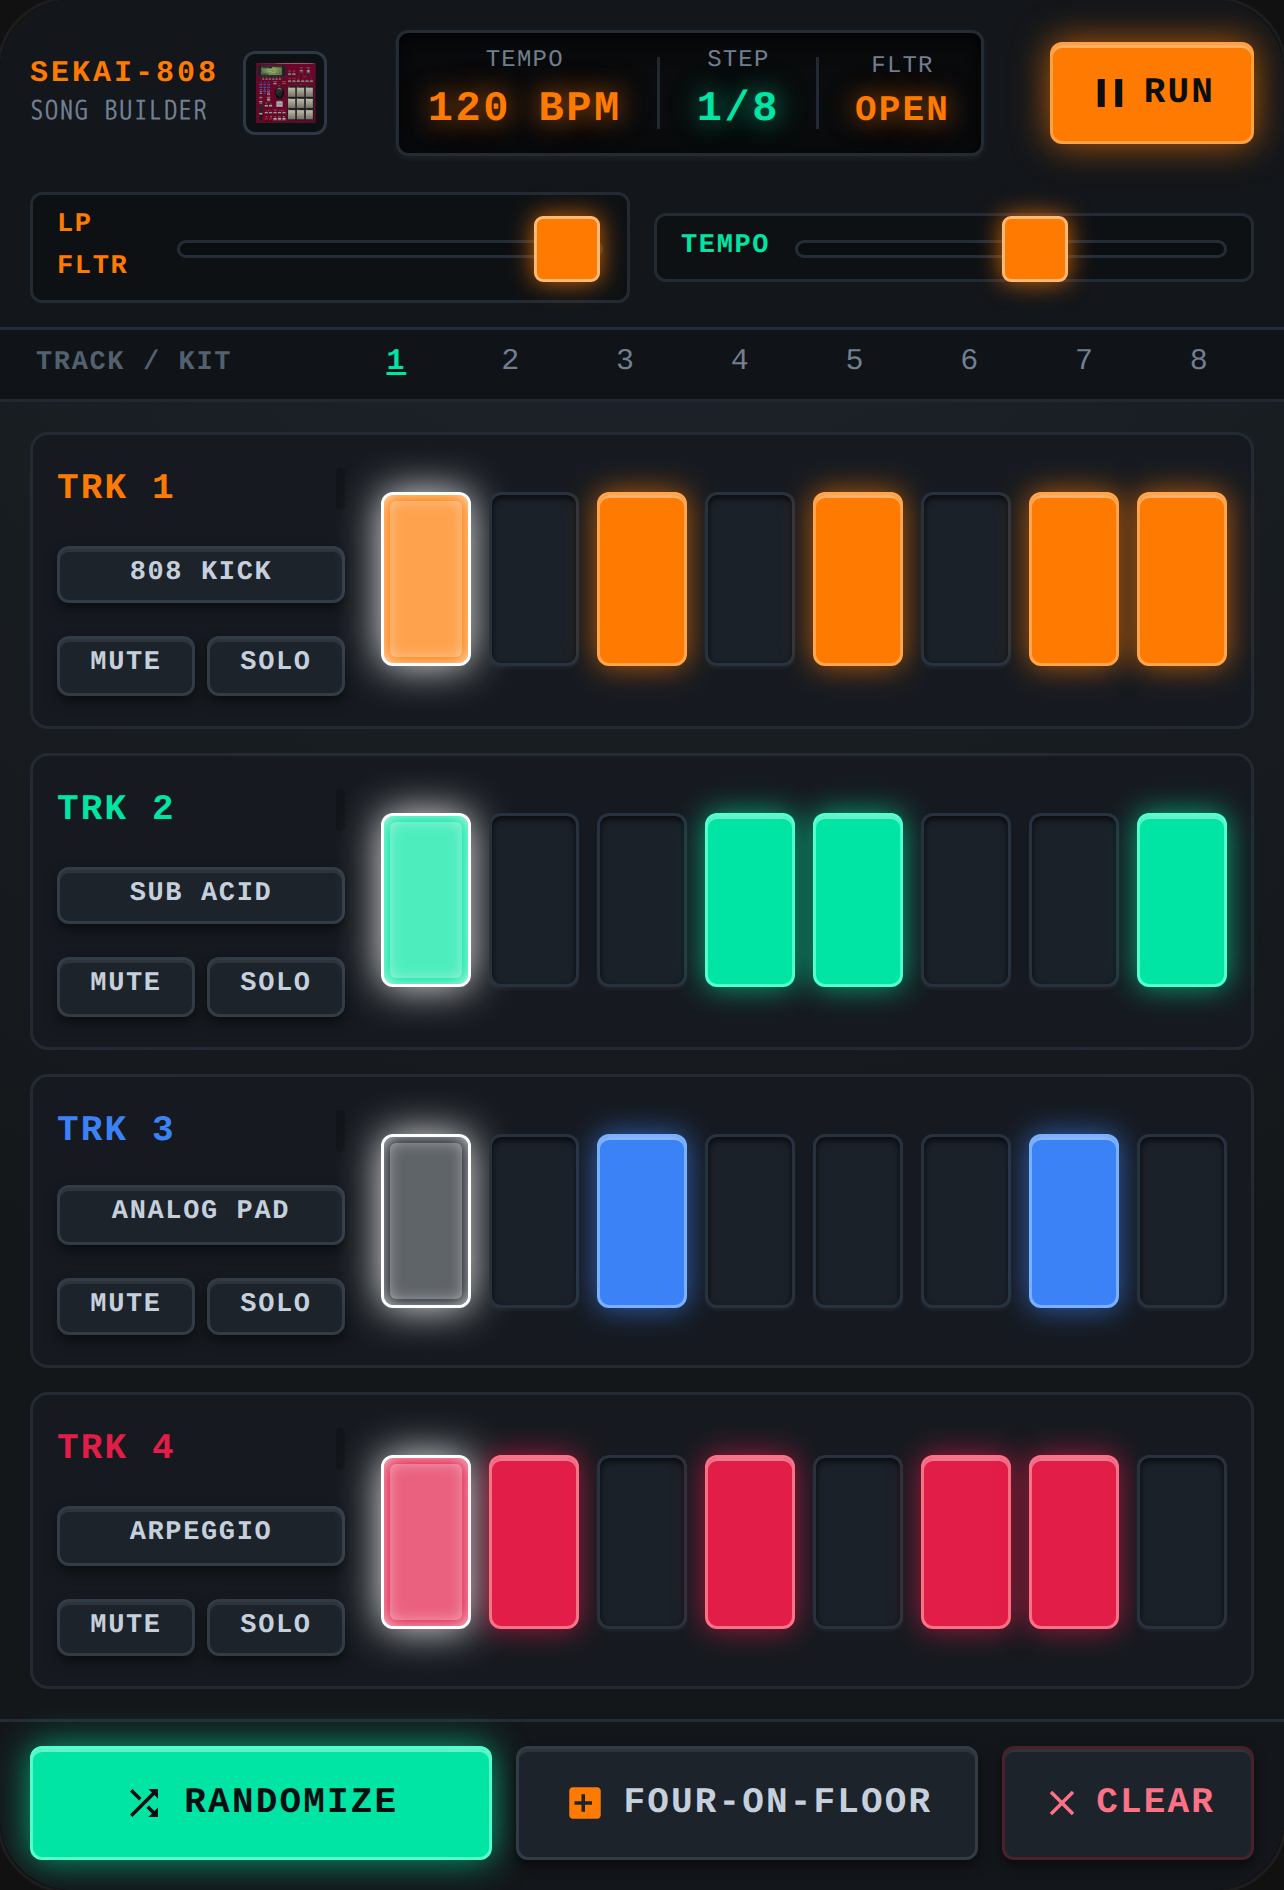Enable TRK 3 step 1 pad

[426, 1221]
